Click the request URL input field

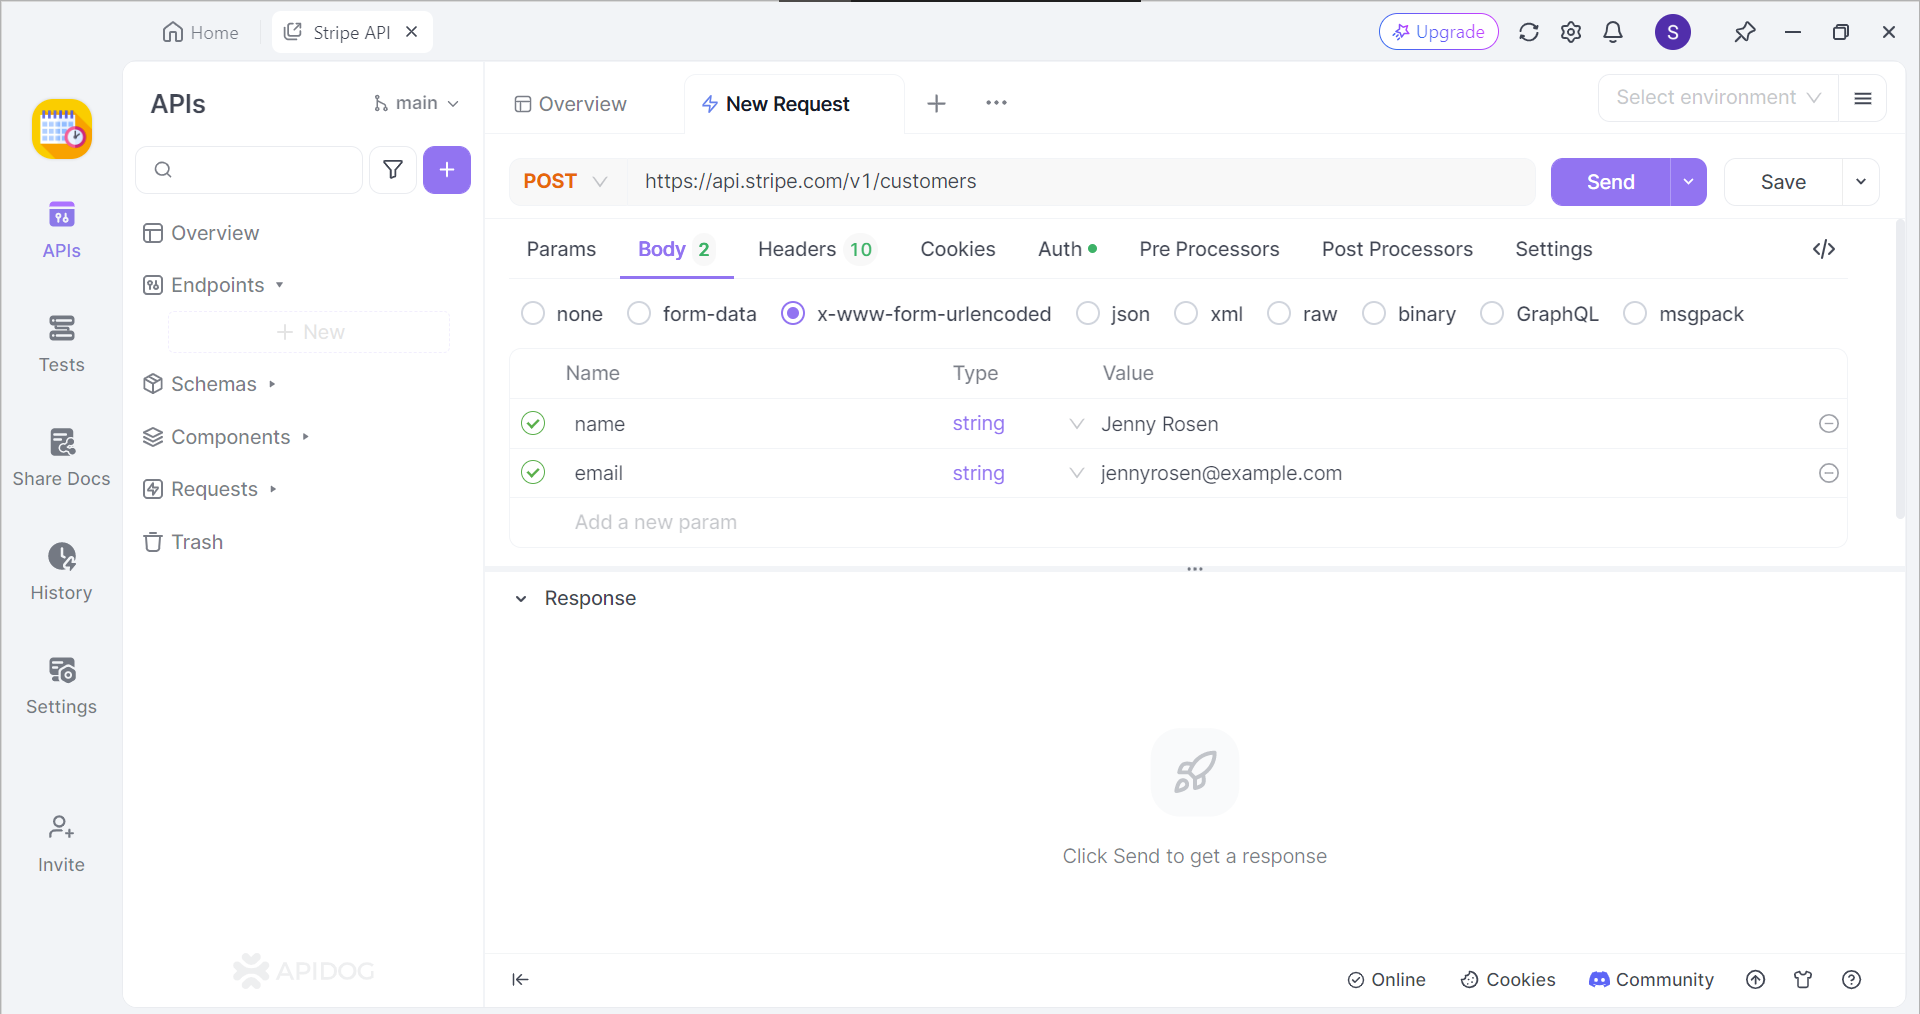pos(1082,181)
